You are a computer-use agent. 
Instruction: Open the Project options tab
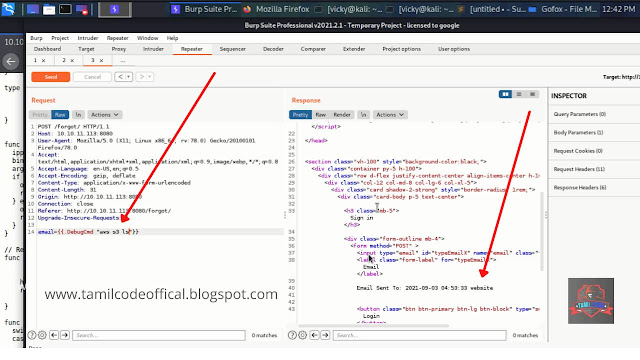[401, 49]
